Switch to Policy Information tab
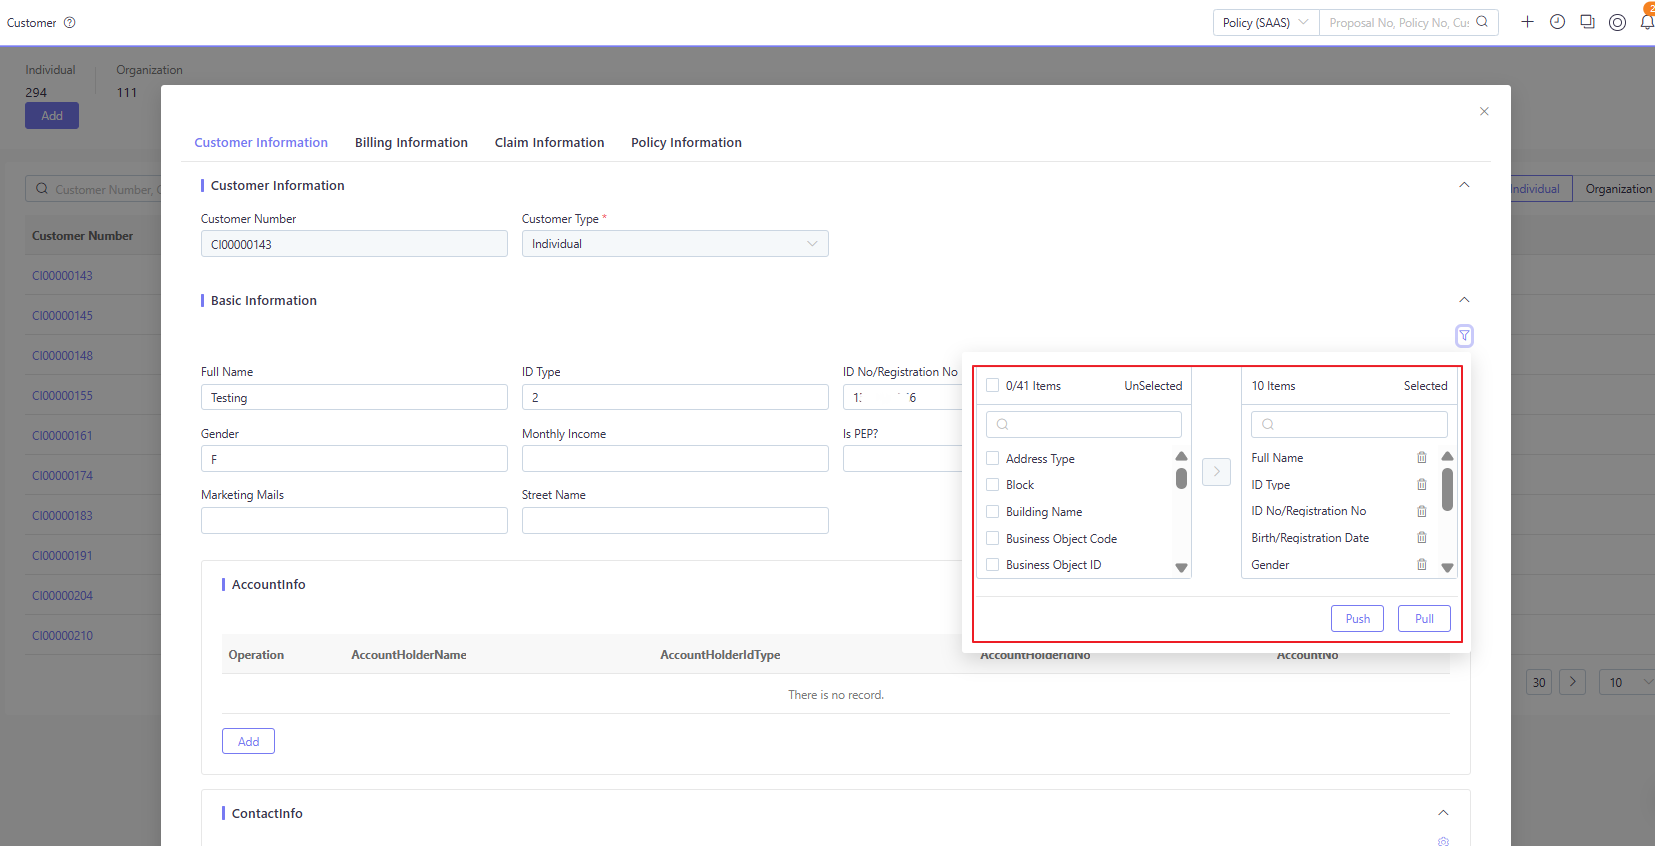This screenshot has height=846, width=1655. (x=686, y=143)
